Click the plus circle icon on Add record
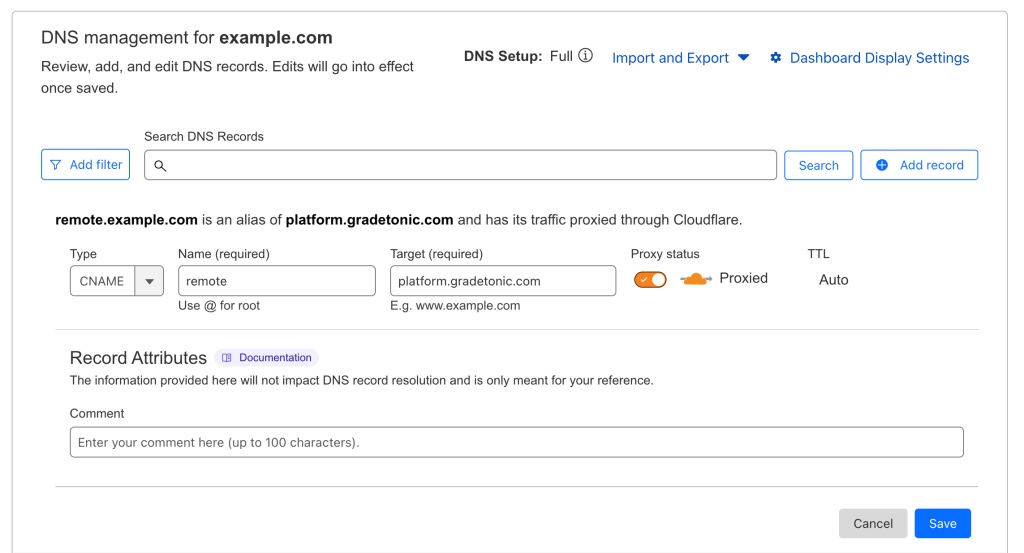This screenshot has width=1024, height=553. pyautogui.click(x=882, y=165)
